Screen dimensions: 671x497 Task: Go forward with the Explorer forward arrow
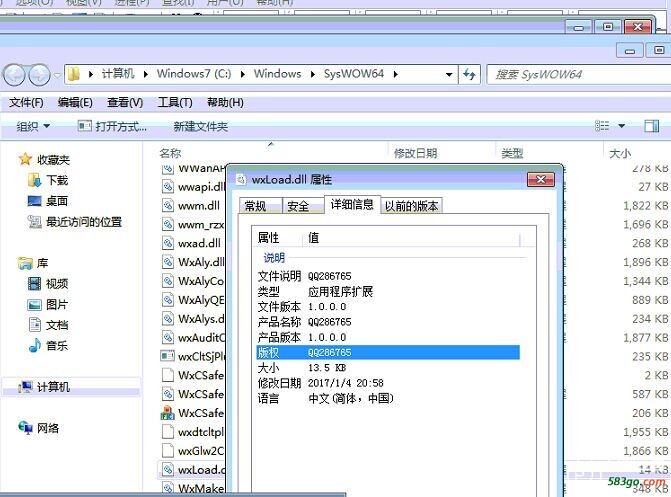(x=39, y=75)
